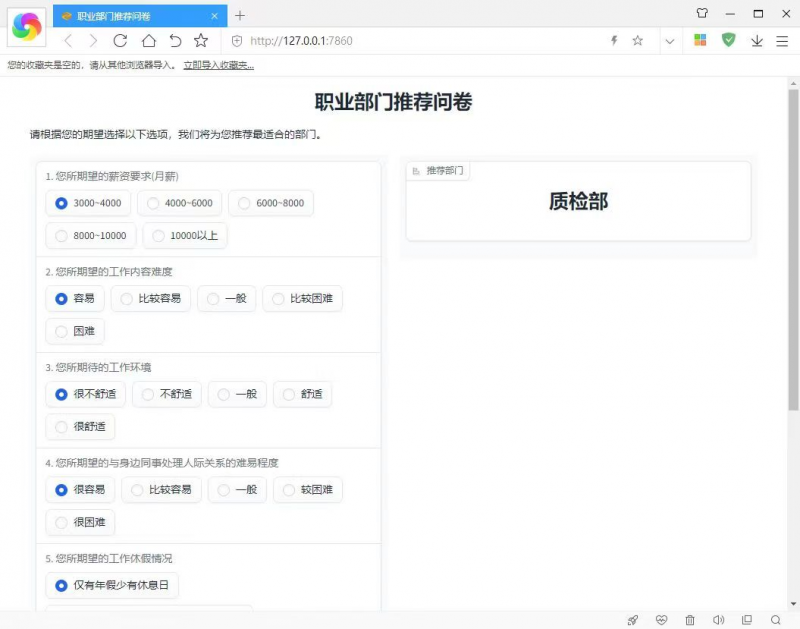Image resolution: width=800 pixels, height=629 pixels.
Task: Reload the page with the refresh icon
Action: [120, 41]
